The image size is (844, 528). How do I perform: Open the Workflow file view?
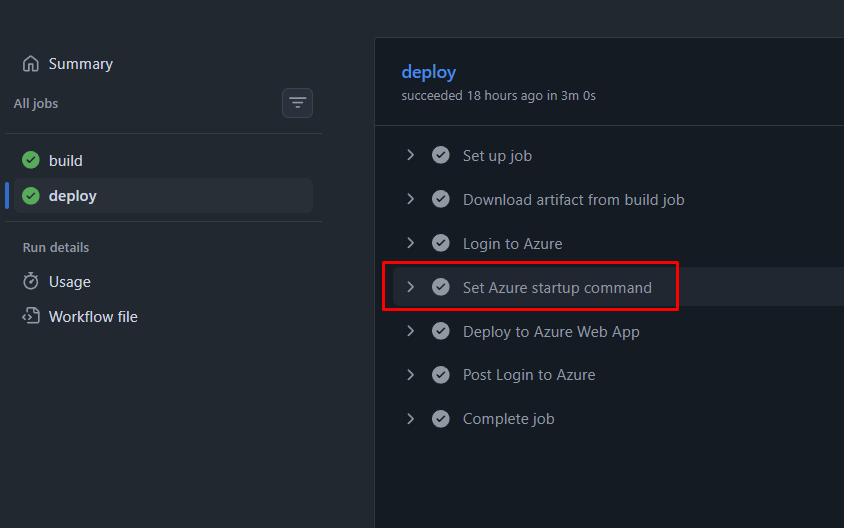click(93, 316)
